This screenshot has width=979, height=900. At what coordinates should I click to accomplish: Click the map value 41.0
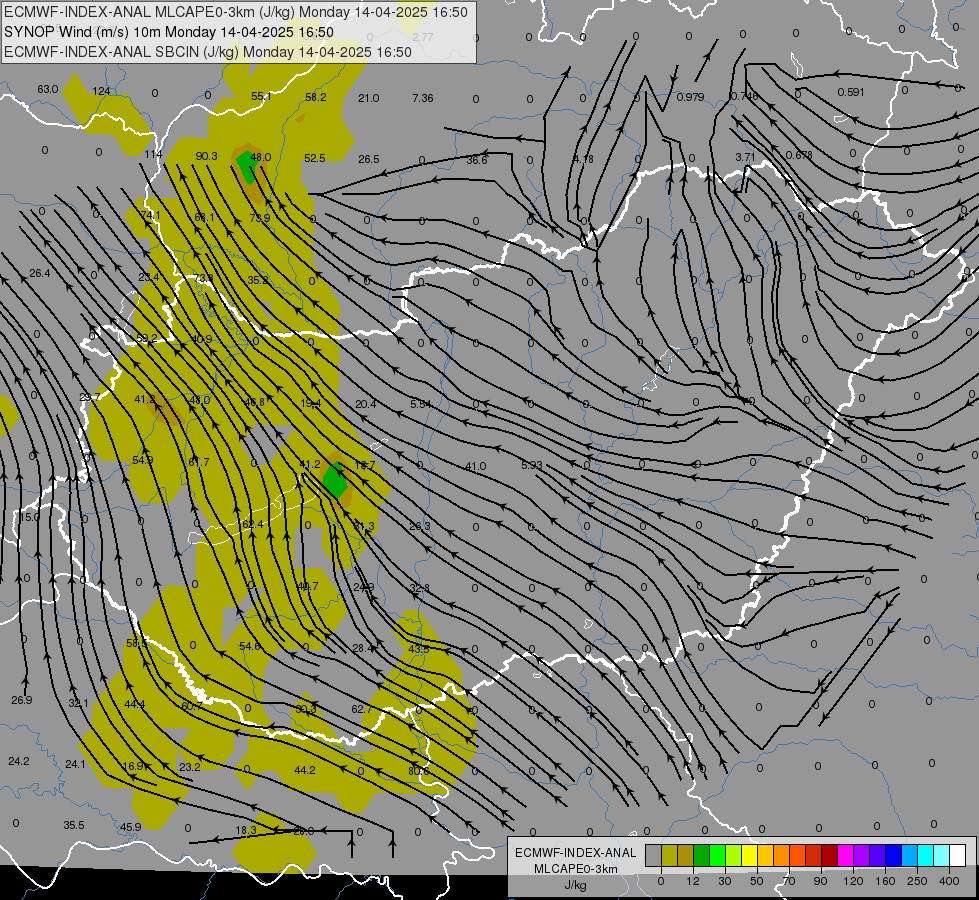(475, 466)
